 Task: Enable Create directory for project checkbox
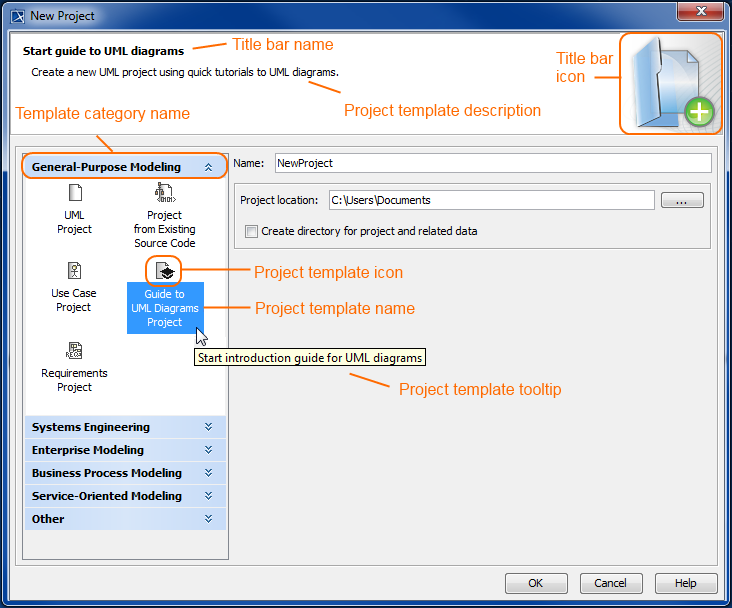(x=251, y=231)
